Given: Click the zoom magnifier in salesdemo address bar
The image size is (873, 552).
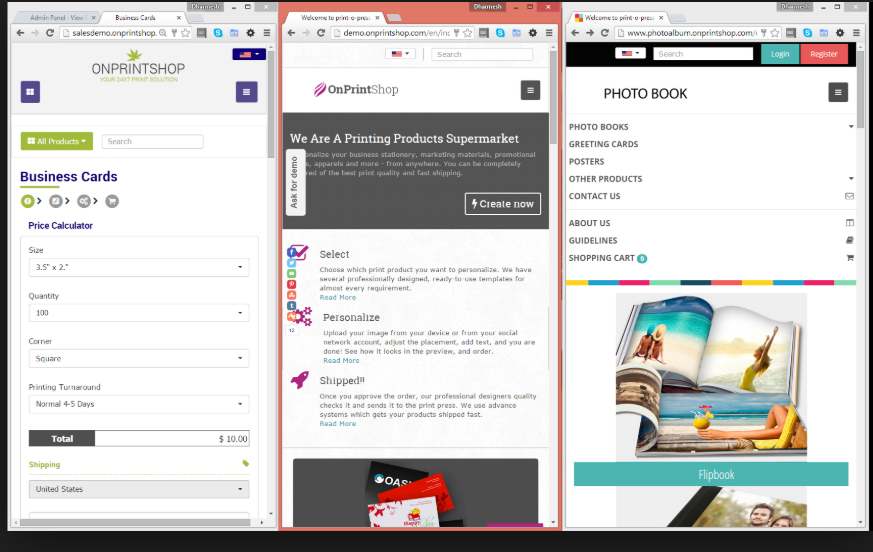Looking at the screenshot, I should [163, 33].
